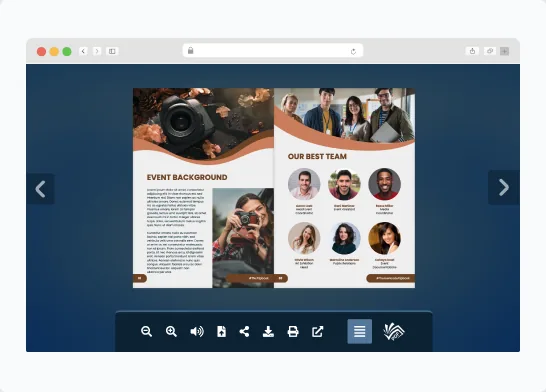Viewport: 546px width, 392px height.
Task: Click the OUR BEST TEAM heading
Action: (x=317, y=156)
